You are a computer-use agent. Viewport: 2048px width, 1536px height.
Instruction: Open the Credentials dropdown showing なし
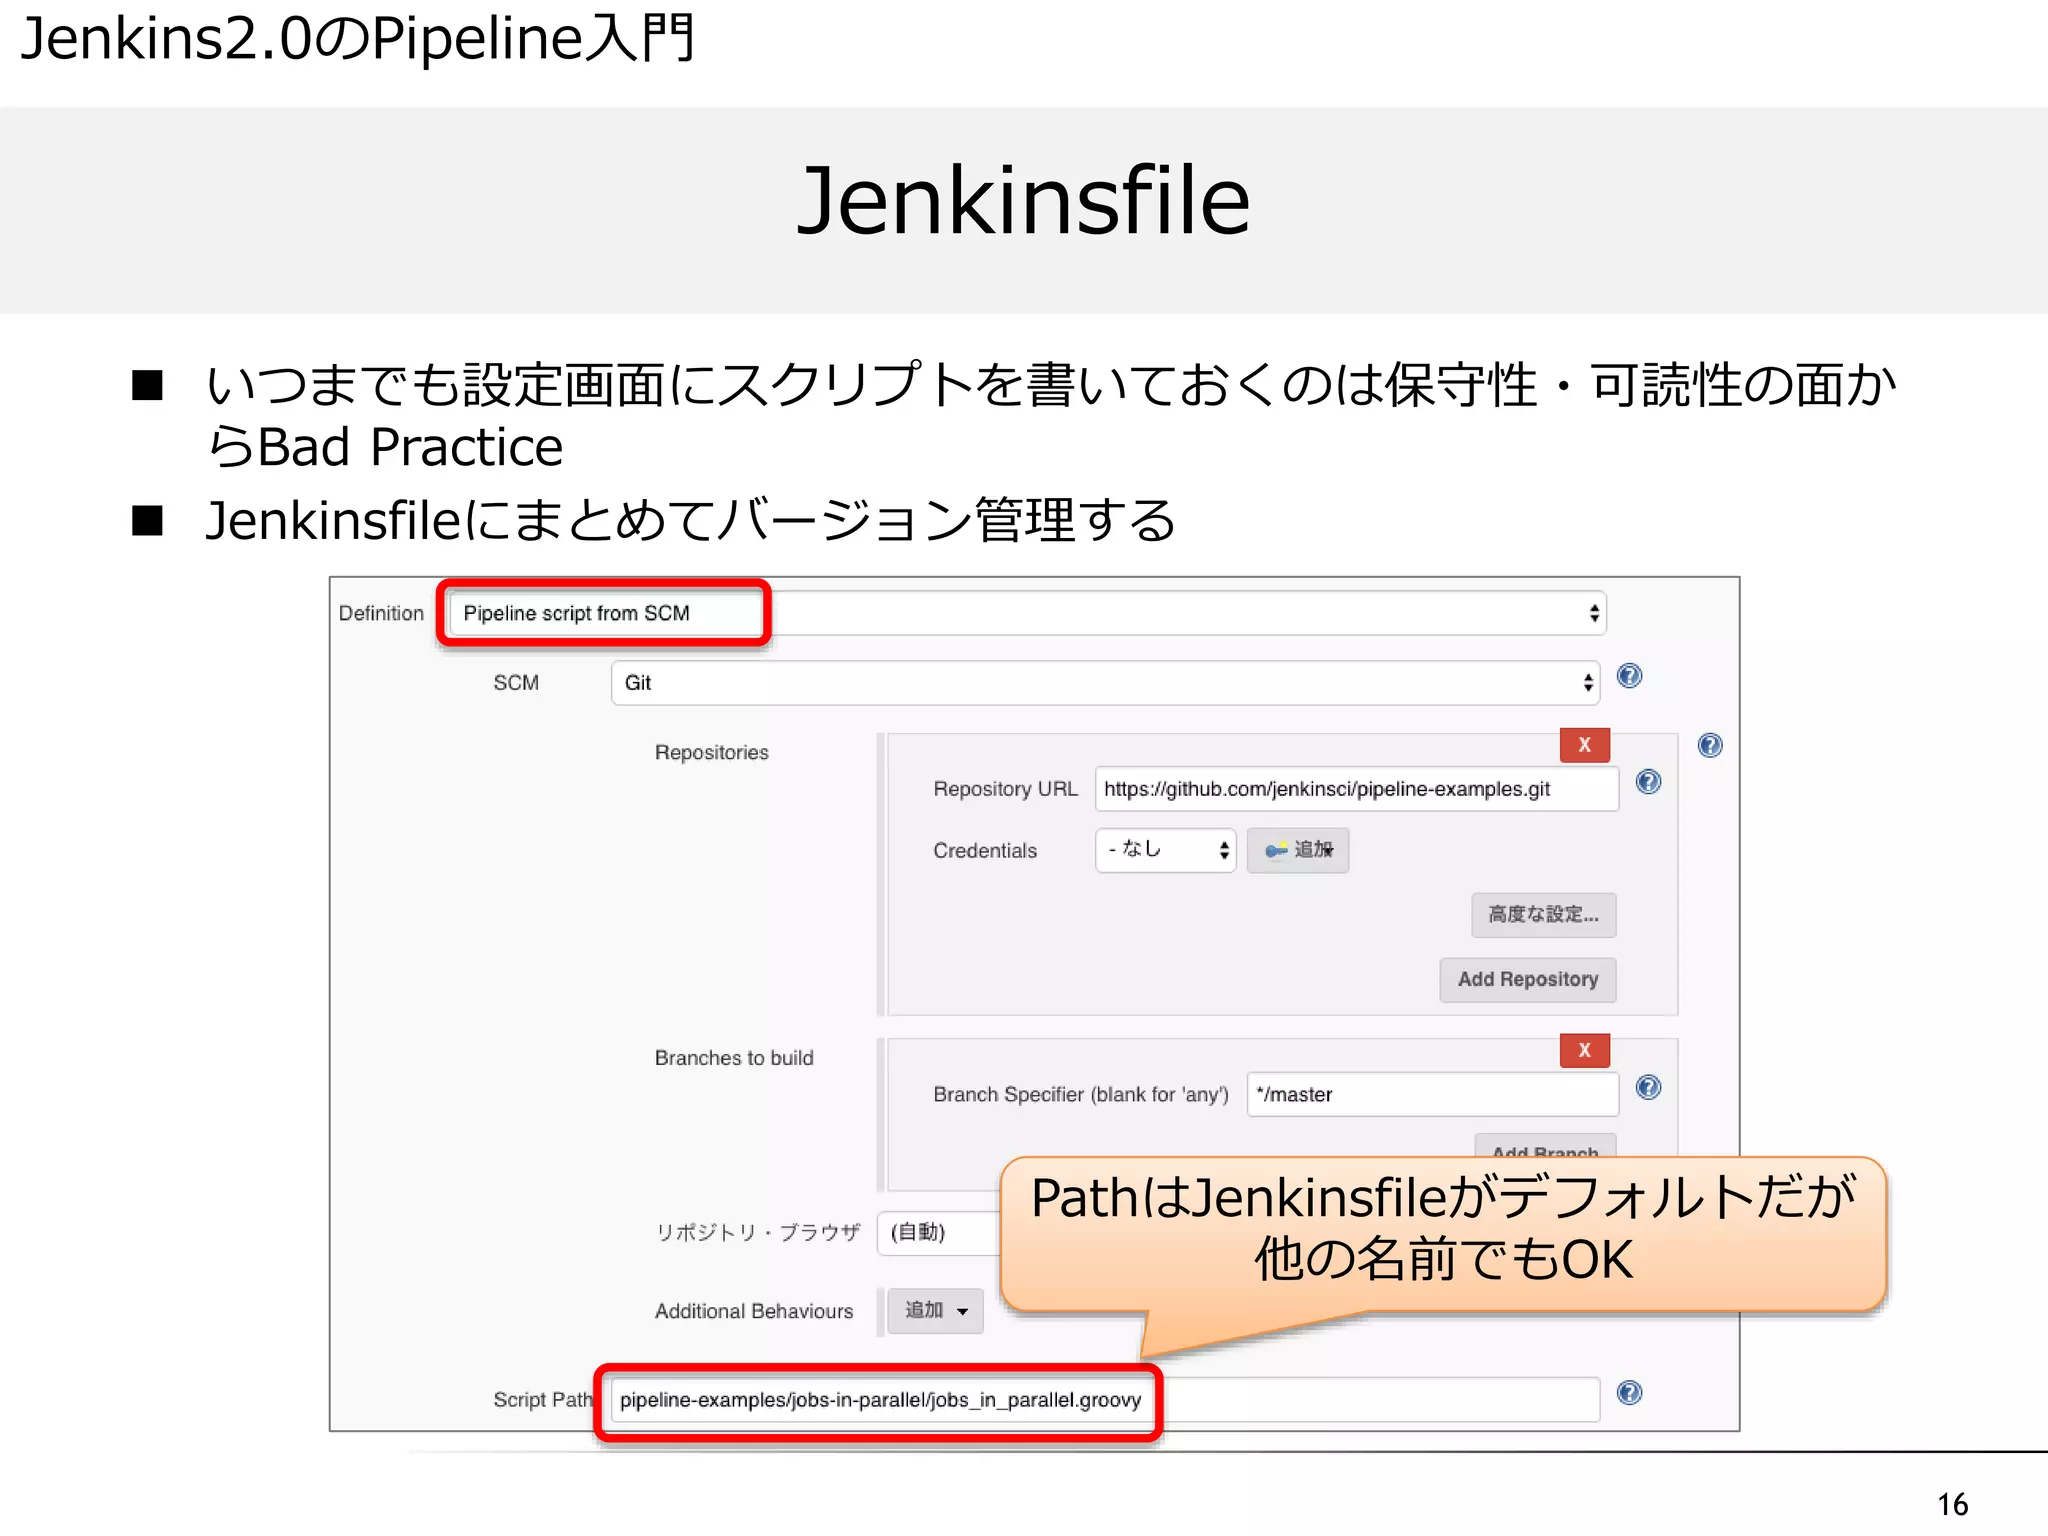pos(1166,850)
